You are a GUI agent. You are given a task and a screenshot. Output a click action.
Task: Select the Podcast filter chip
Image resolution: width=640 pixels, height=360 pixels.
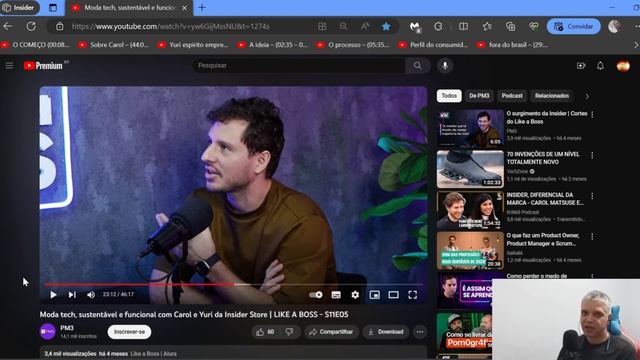(512, 96)
